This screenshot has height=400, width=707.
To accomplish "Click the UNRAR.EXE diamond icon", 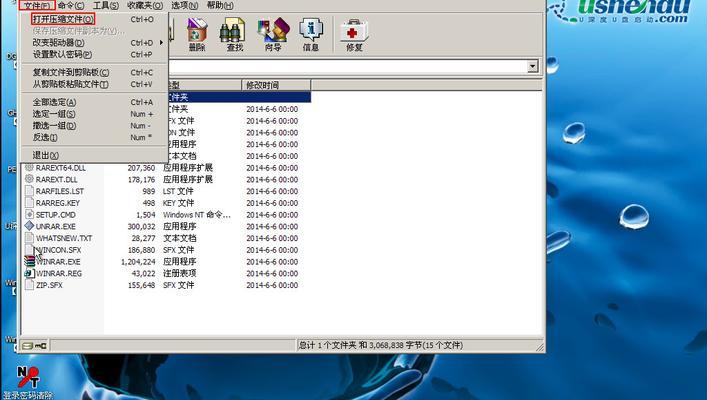I will [x=29, y=226].
